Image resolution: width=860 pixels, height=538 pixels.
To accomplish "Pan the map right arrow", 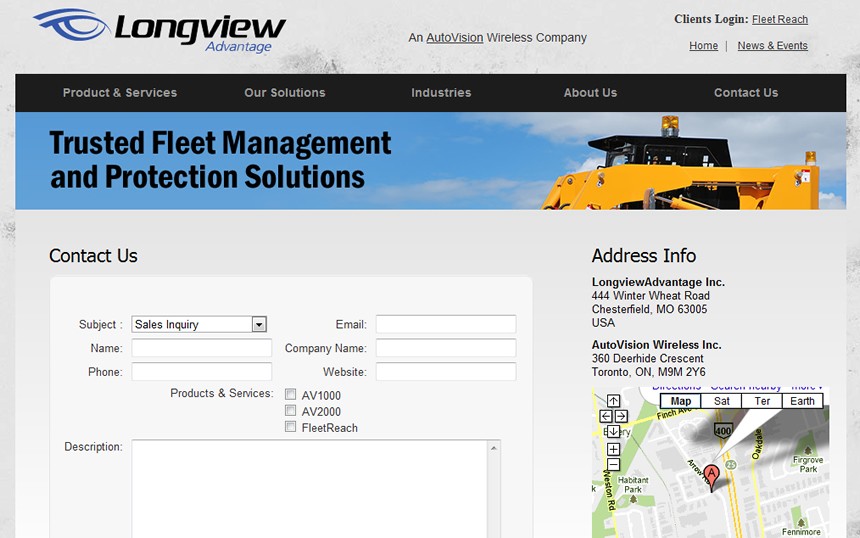I will (x=621, y=416).
